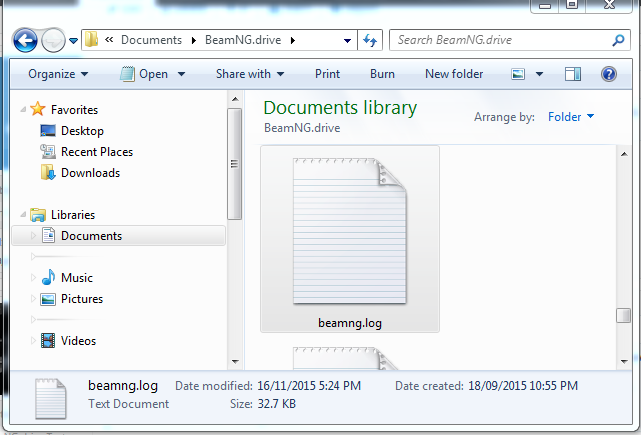Open the Share with menu
This screenshot has height=435, width=641.
(x=250, y=74)
